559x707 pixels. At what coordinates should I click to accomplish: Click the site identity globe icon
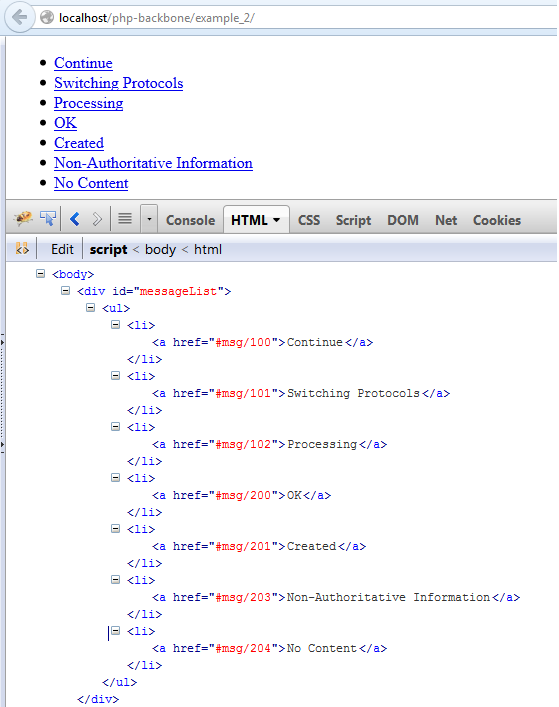[47, 18]
